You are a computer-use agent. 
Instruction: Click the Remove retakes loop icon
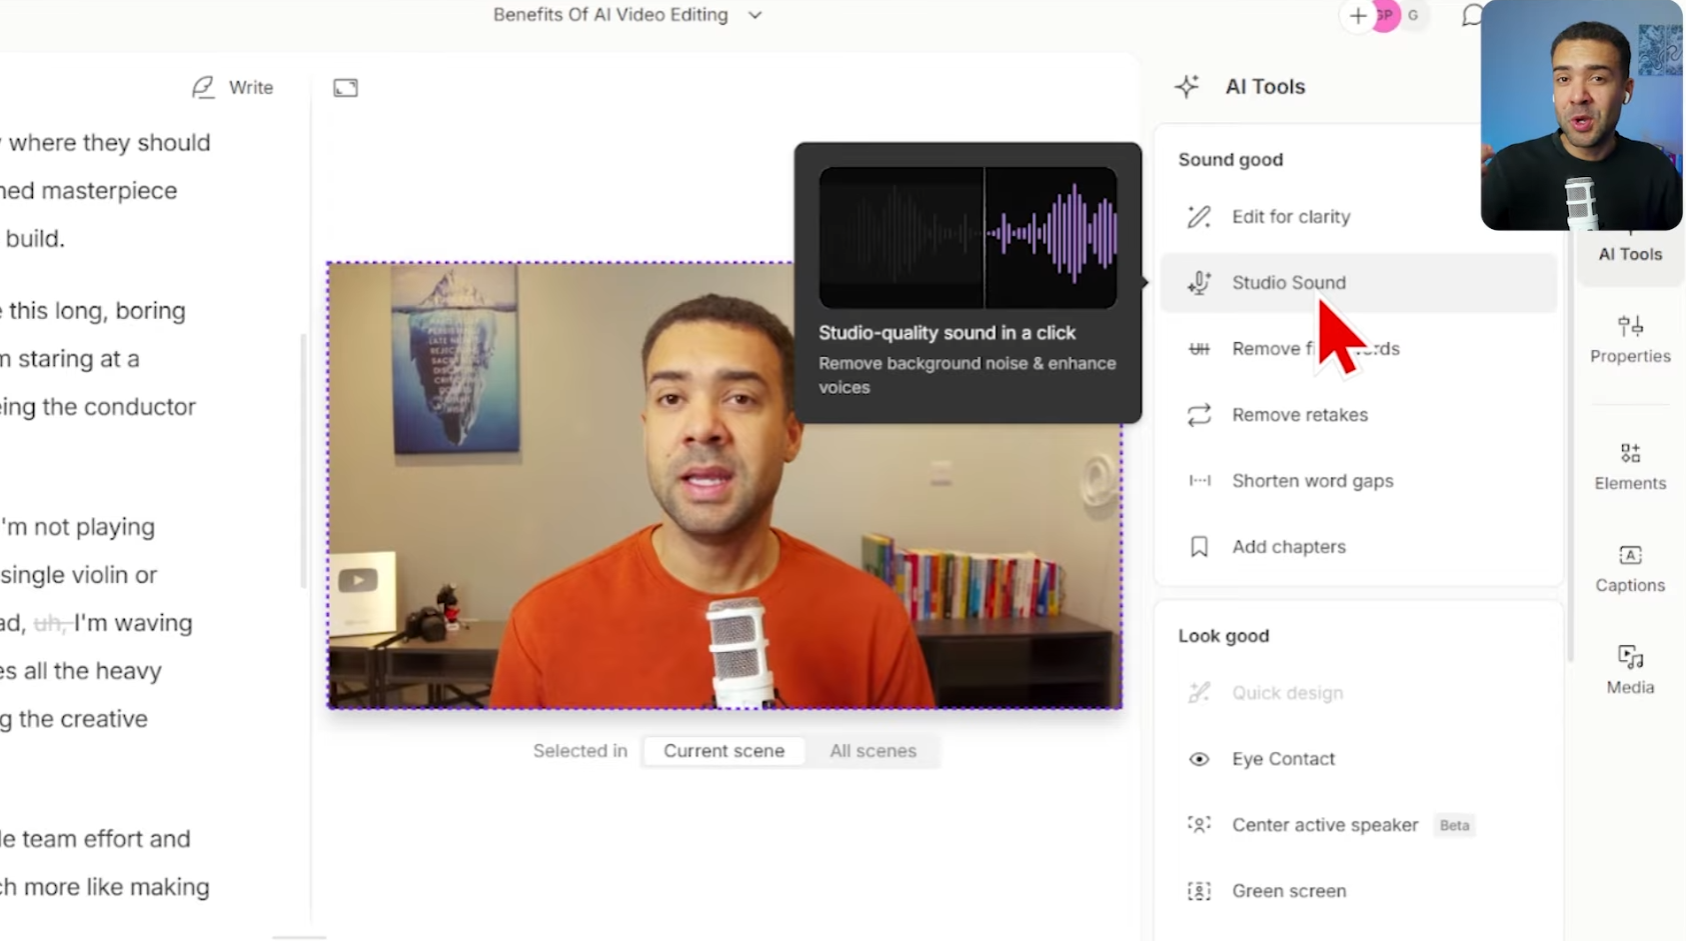[1199, 415]
